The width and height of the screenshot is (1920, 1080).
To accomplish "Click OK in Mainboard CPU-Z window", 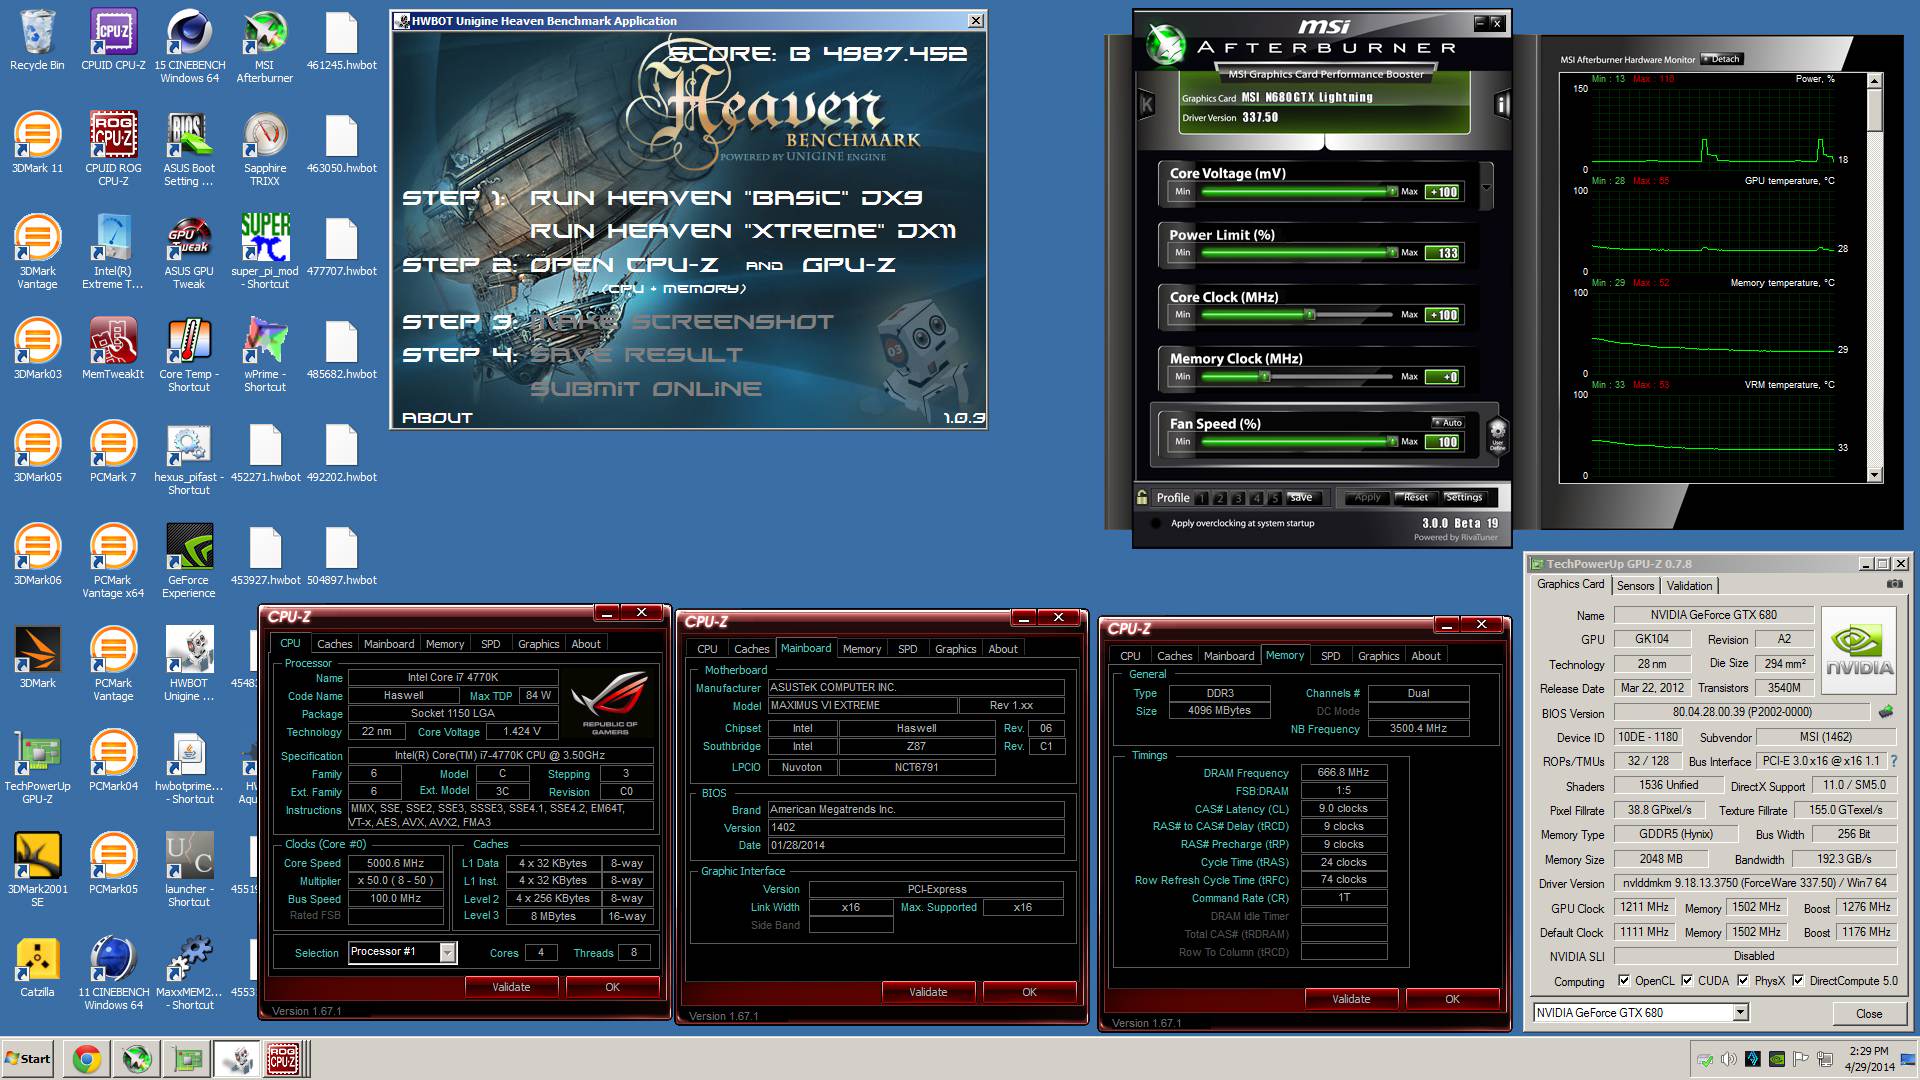I will click(1029, 992).
